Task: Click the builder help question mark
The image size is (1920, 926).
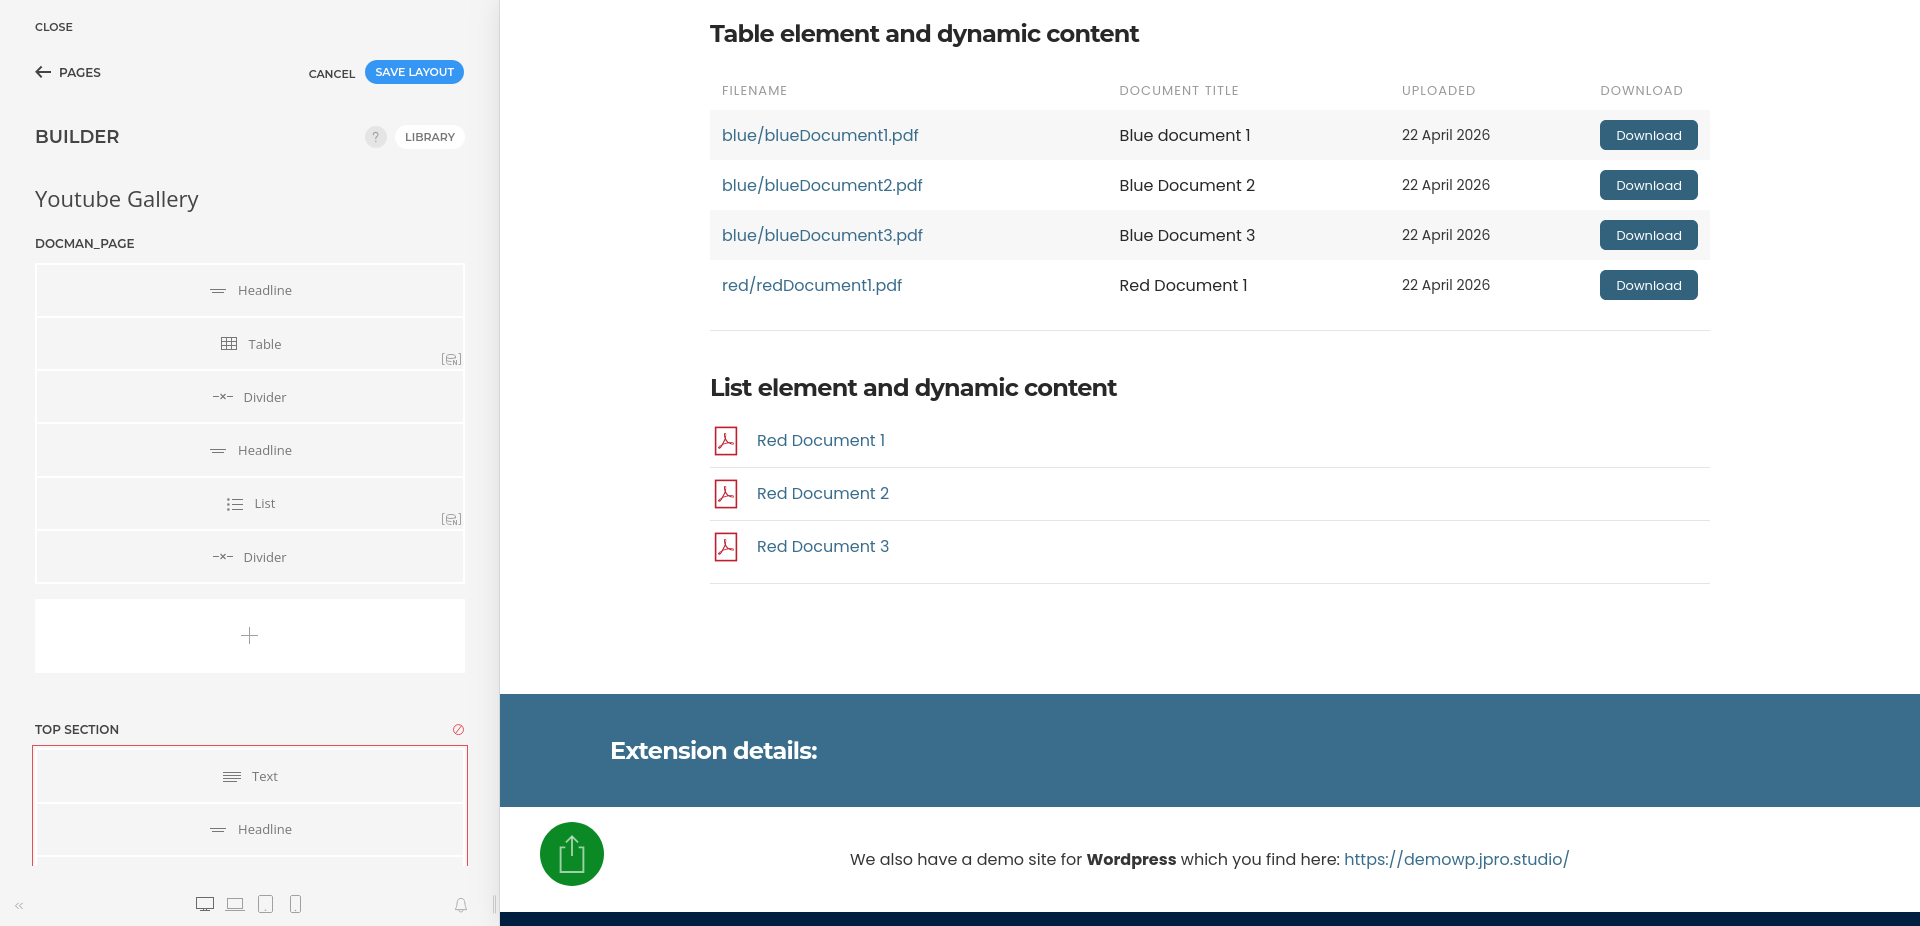Action: [x=375, y=137]
